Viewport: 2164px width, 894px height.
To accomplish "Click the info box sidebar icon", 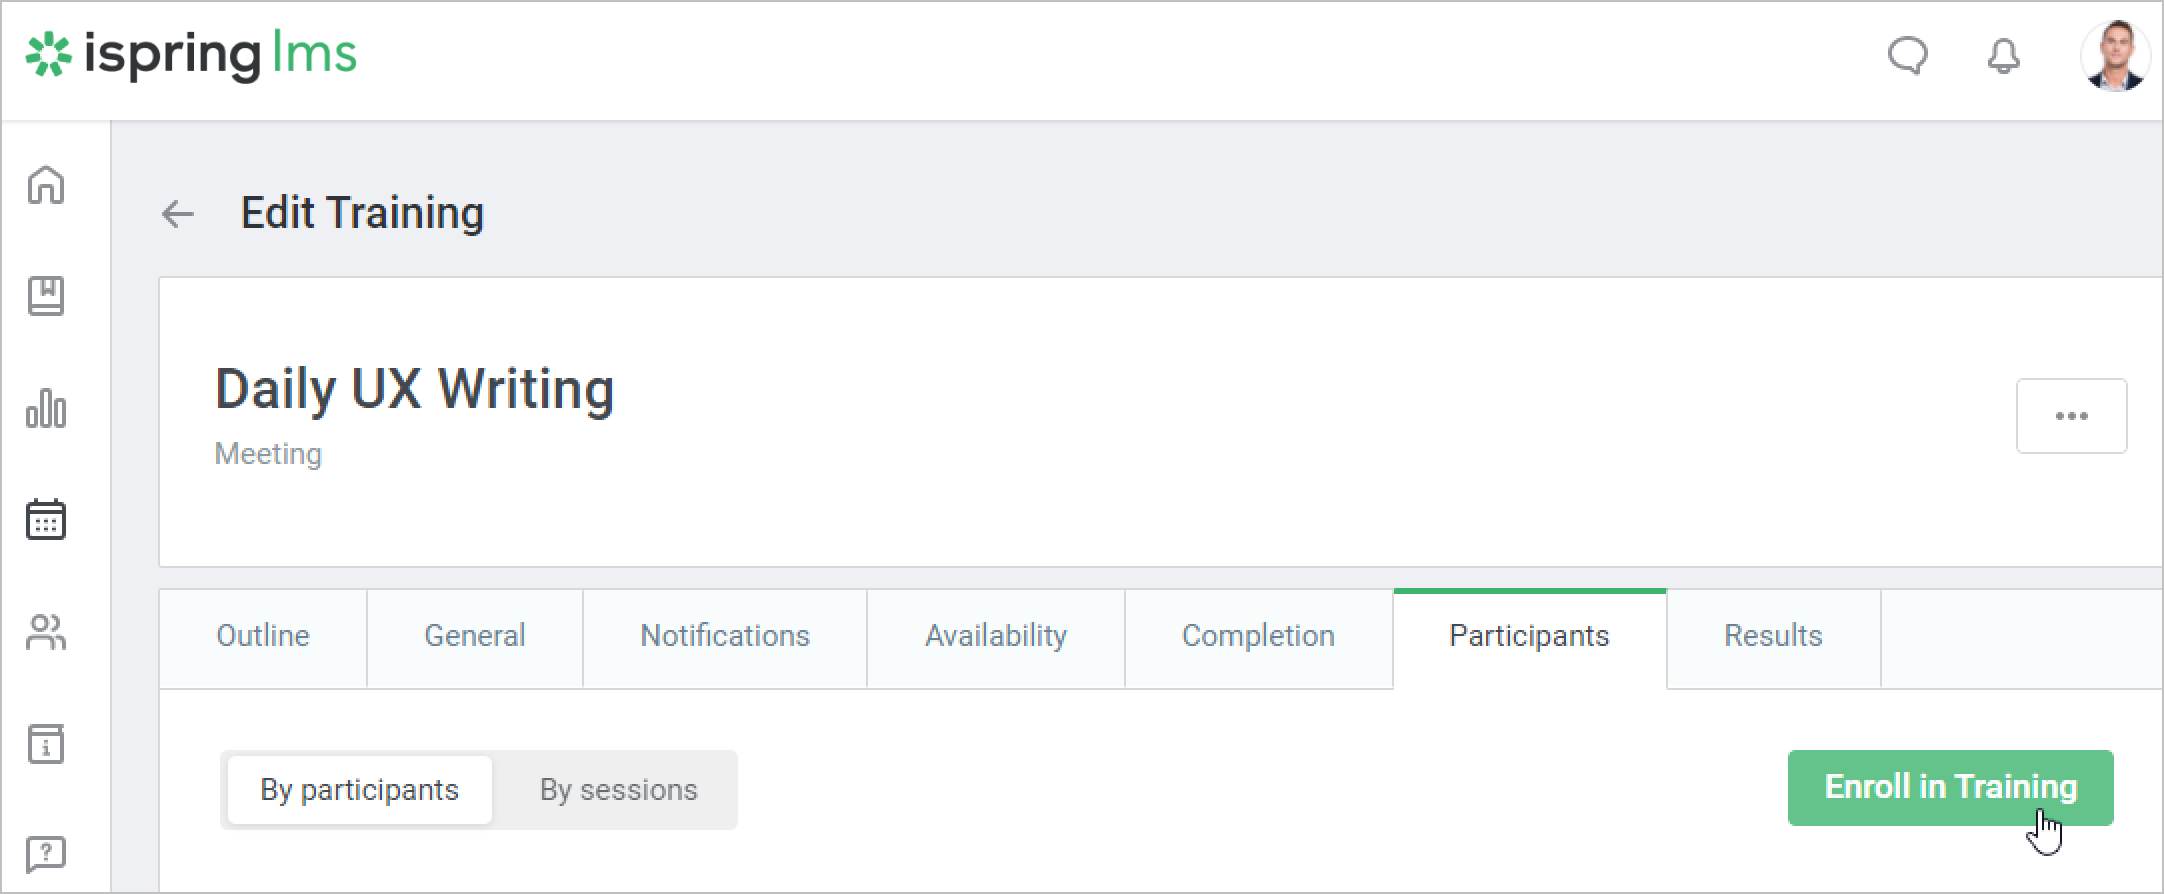I will [x=46, y=744].
